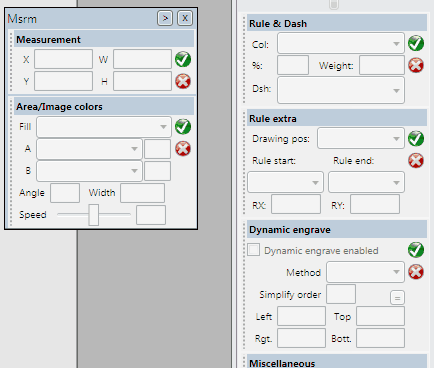Cancel Dynamic engrave changes red cross
Screen dimensions: 434x368
click(416, 272)
